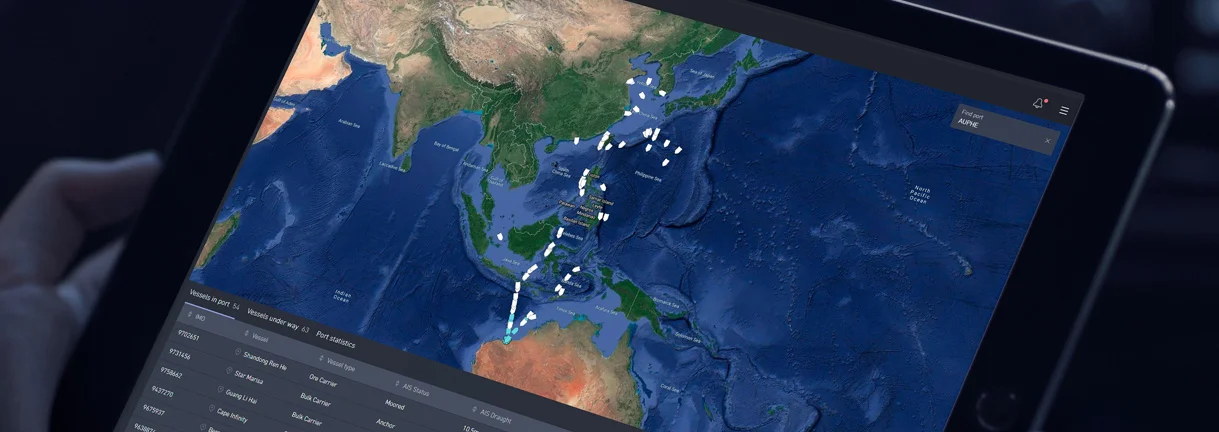This screenshot has width=1219, height=432.
Task: Click IMO number 9702651
Action: click(188, 335)
